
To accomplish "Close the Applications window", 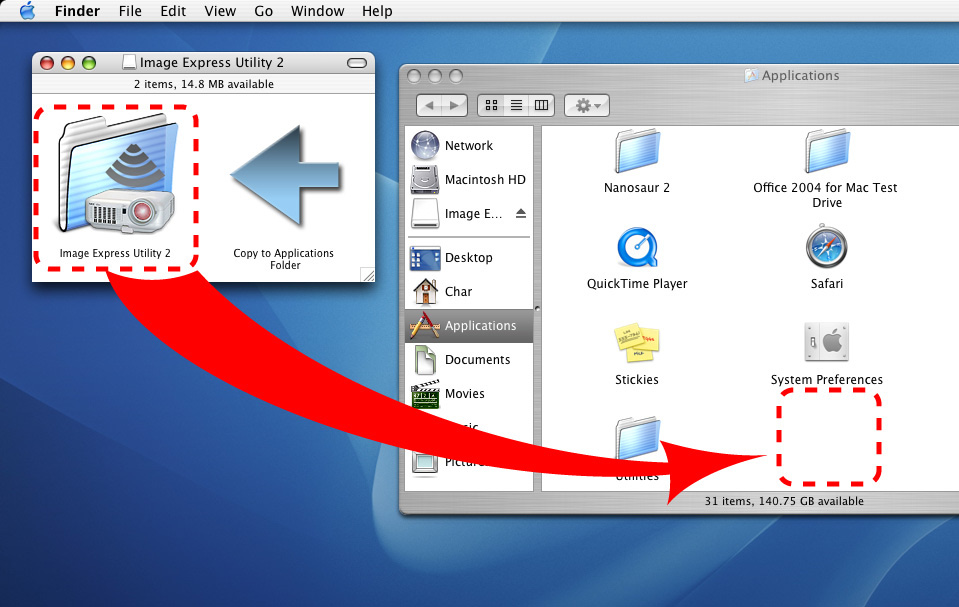I will click(x=414, y=76).
